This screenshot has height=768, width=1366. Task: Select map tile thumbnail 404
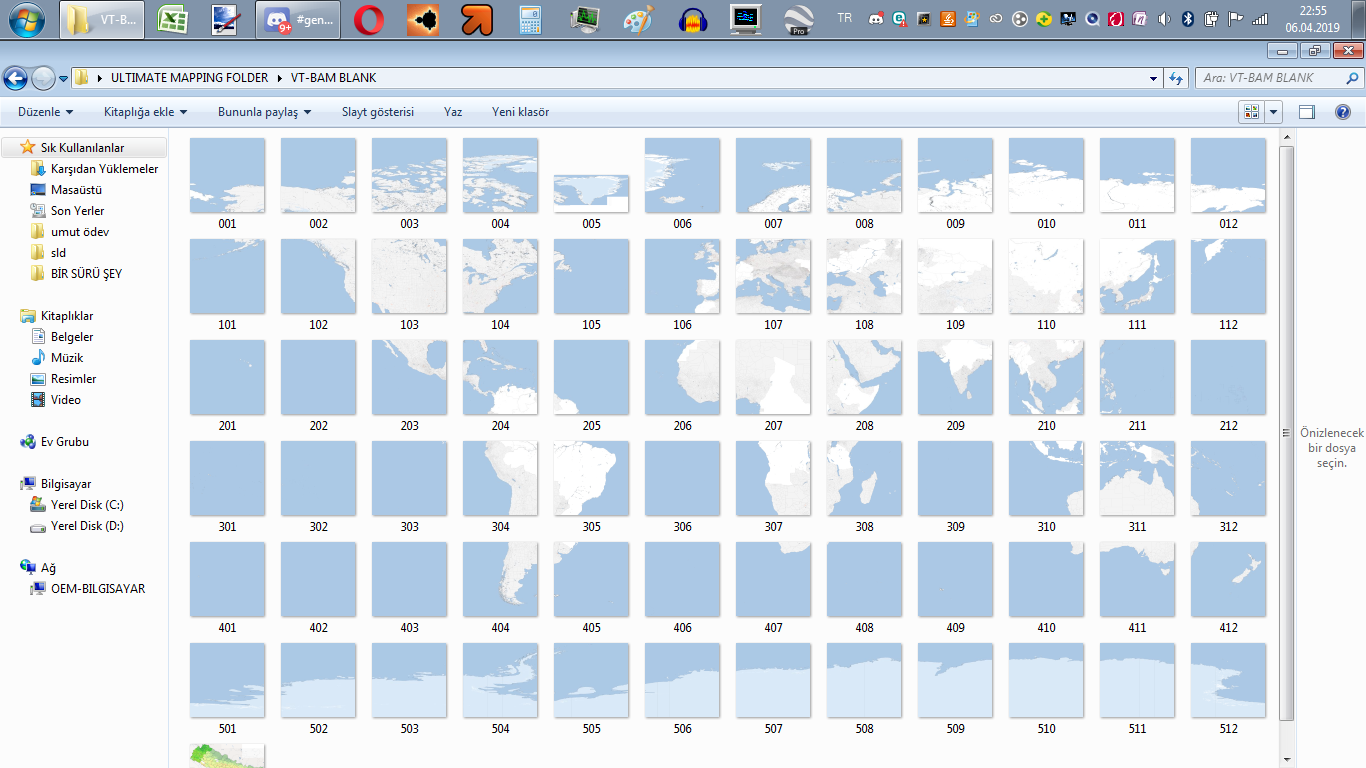500,580
